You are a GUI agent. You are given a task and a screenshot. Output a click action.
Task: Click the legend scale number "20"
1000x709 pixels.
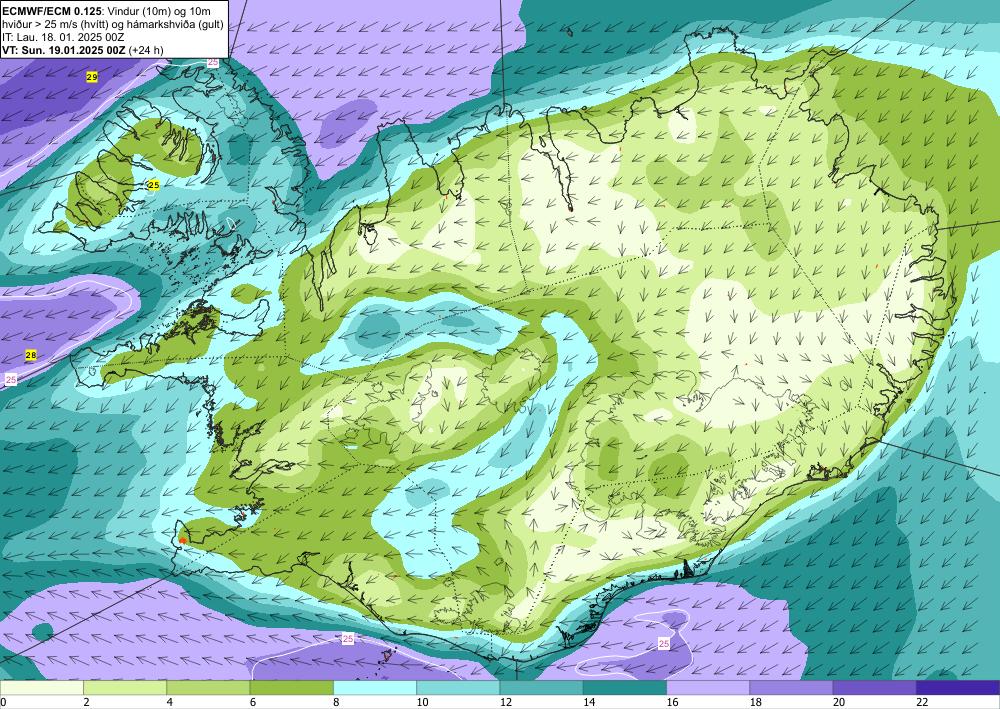pos(839,703)
